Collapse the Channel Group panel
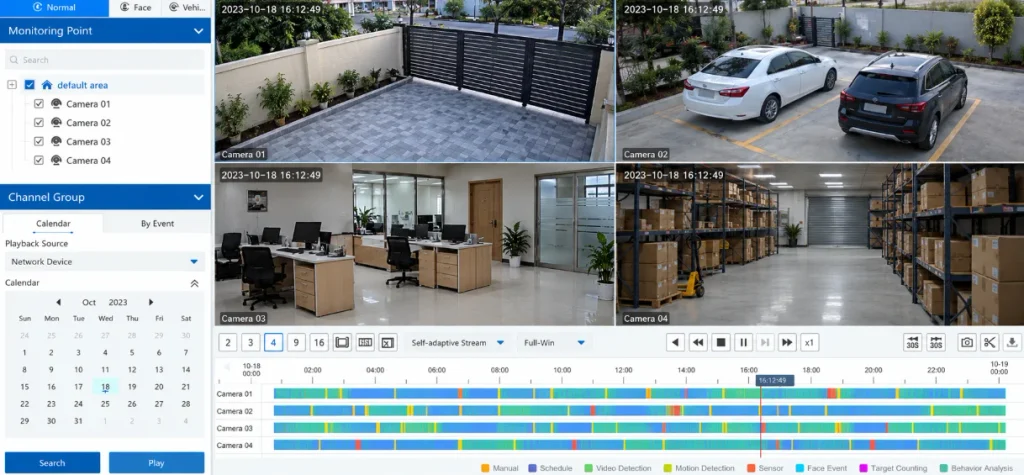This screenshot has height=475, width=1024. coord(199,197)
